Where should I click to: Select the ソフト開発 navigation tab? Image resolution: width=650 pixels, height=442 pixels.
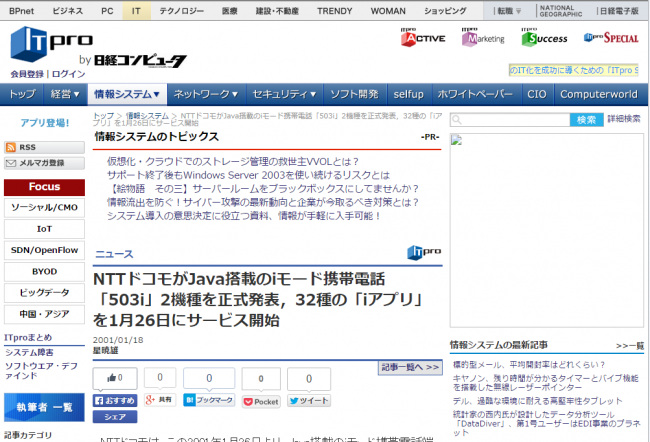[x=354, y=94]
